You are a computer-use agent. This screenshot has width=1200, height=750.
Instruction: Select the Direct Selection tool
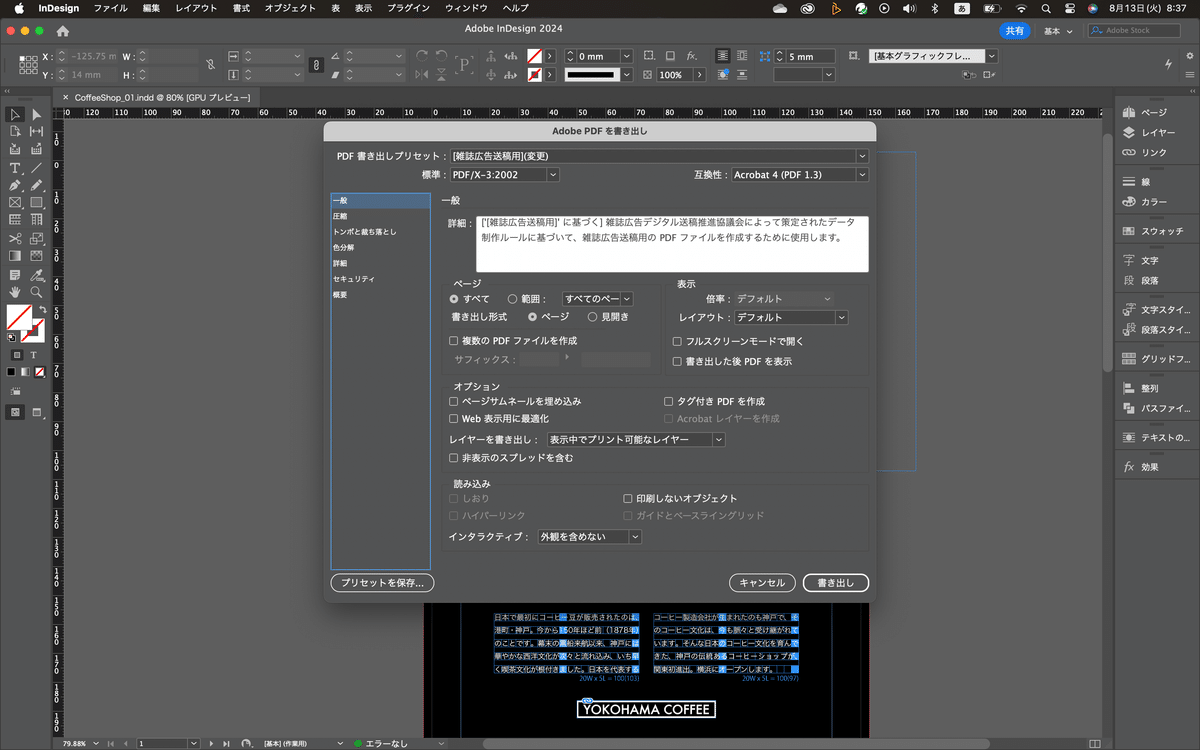point(37,115)
